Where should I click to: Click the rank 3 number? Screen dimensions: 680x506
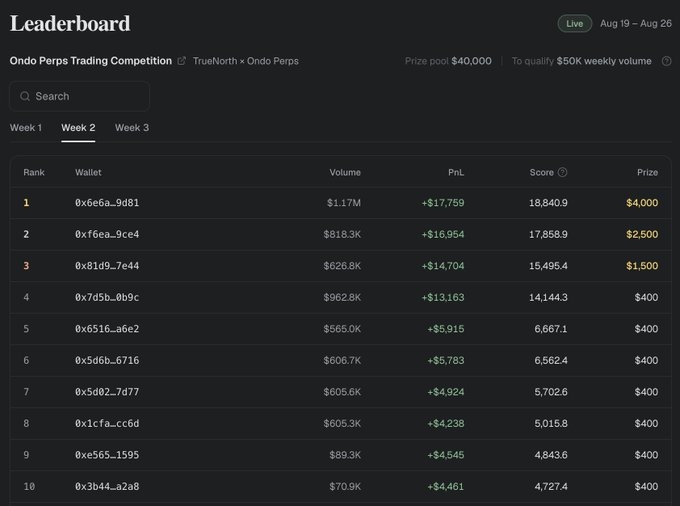coord(26,266)
